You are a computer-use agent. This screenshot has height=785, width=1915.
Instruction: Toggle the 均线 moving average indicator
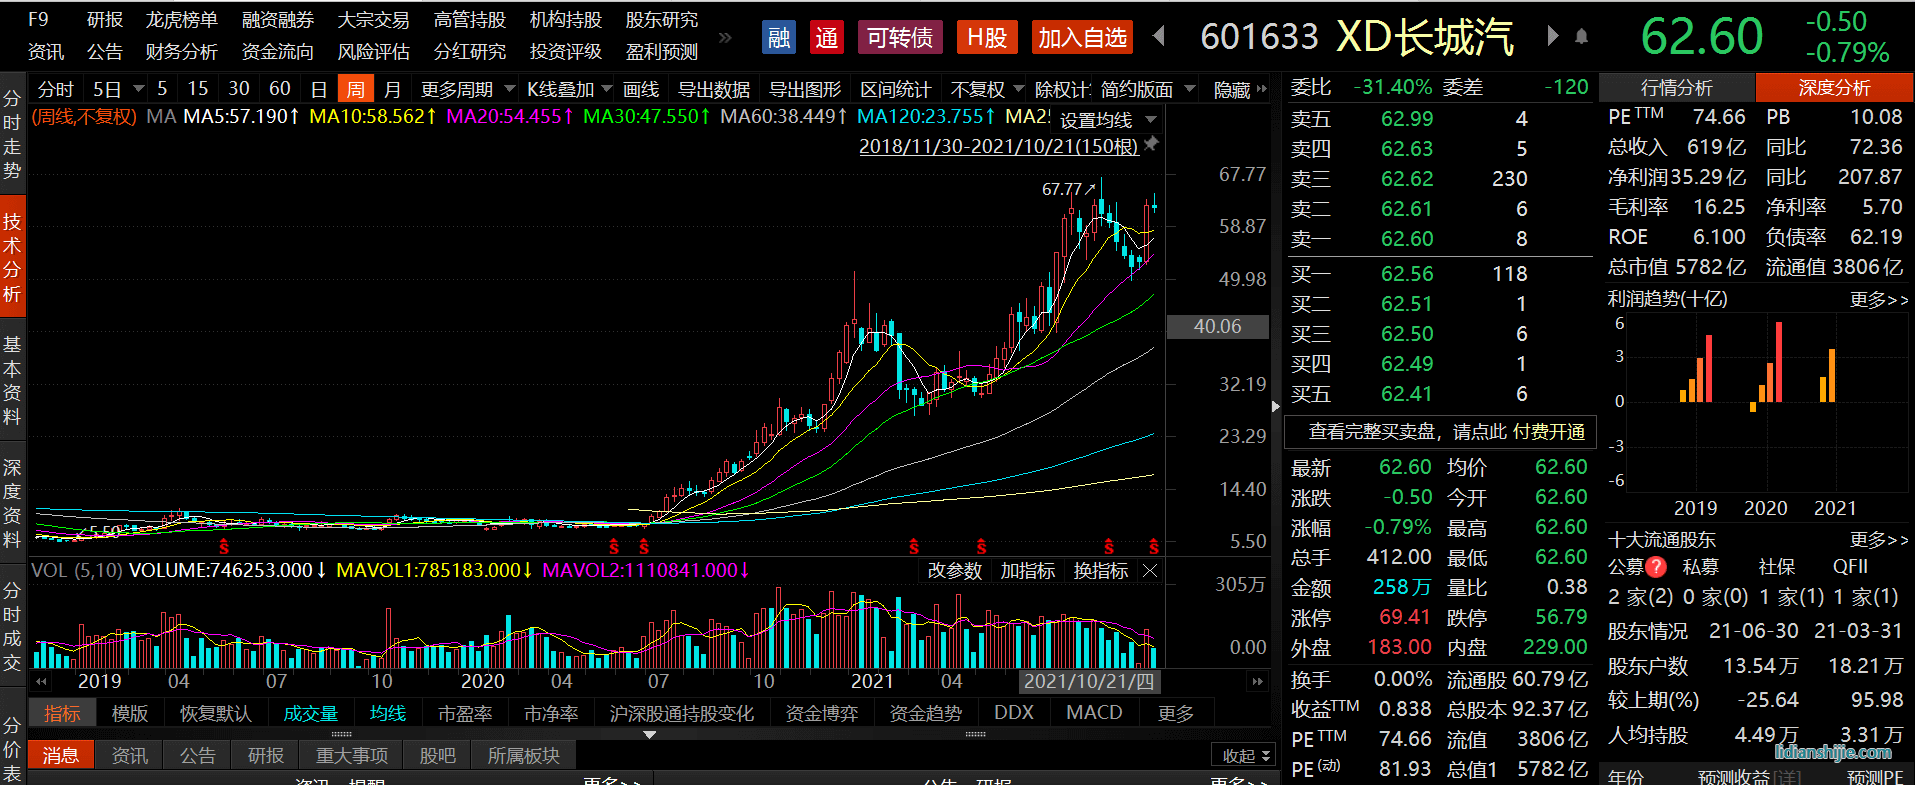[388, 713]
